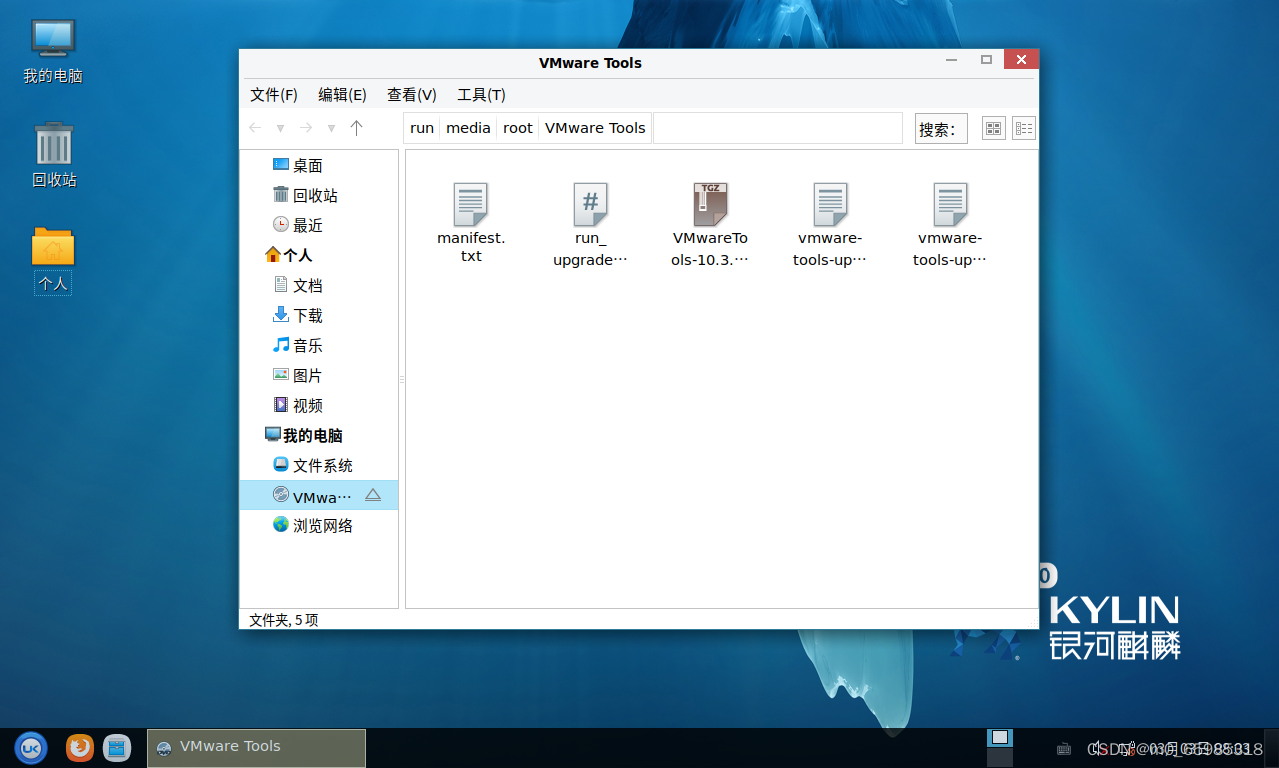Open the 编辑(E) menu

pos(342,95)
